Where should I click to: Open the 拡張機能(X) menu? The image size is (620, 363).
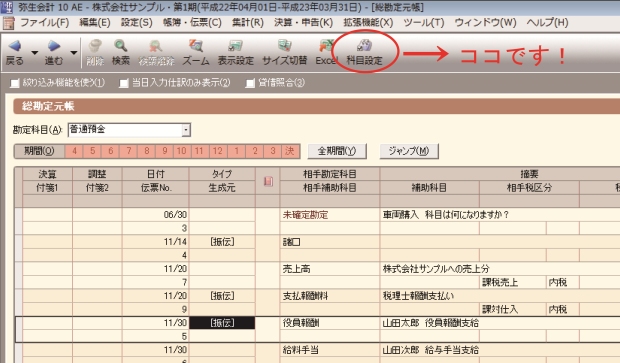point(368,23)
